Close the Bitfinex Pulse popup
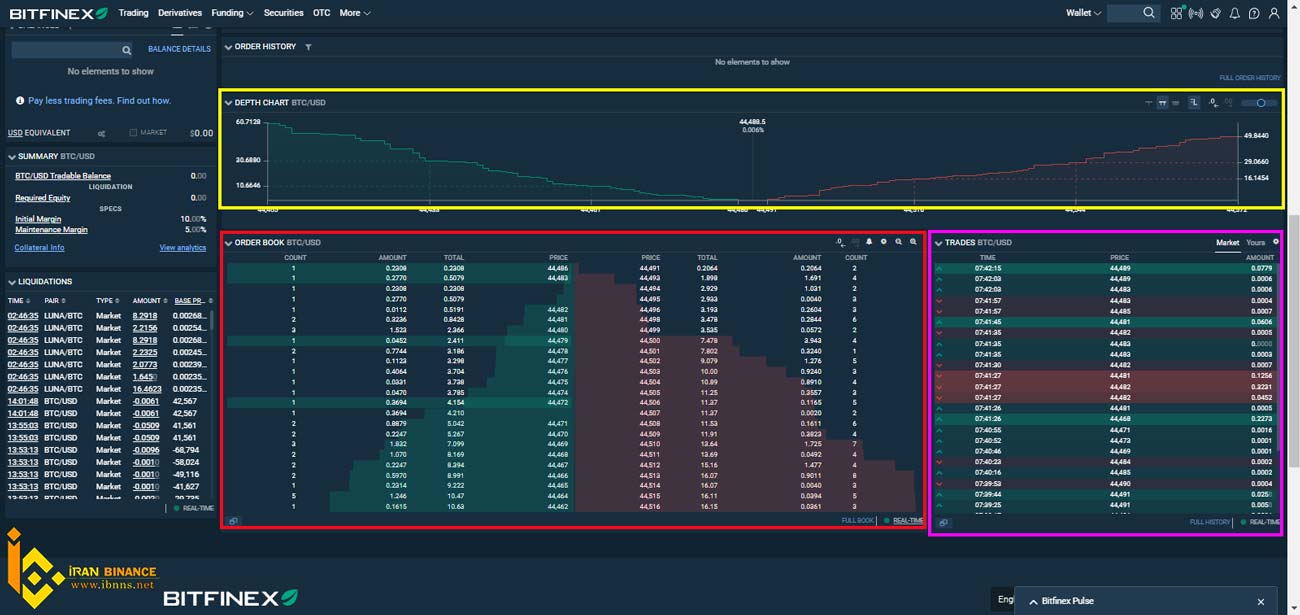This screenshot has width=1300, height=615. [1261, 602]
